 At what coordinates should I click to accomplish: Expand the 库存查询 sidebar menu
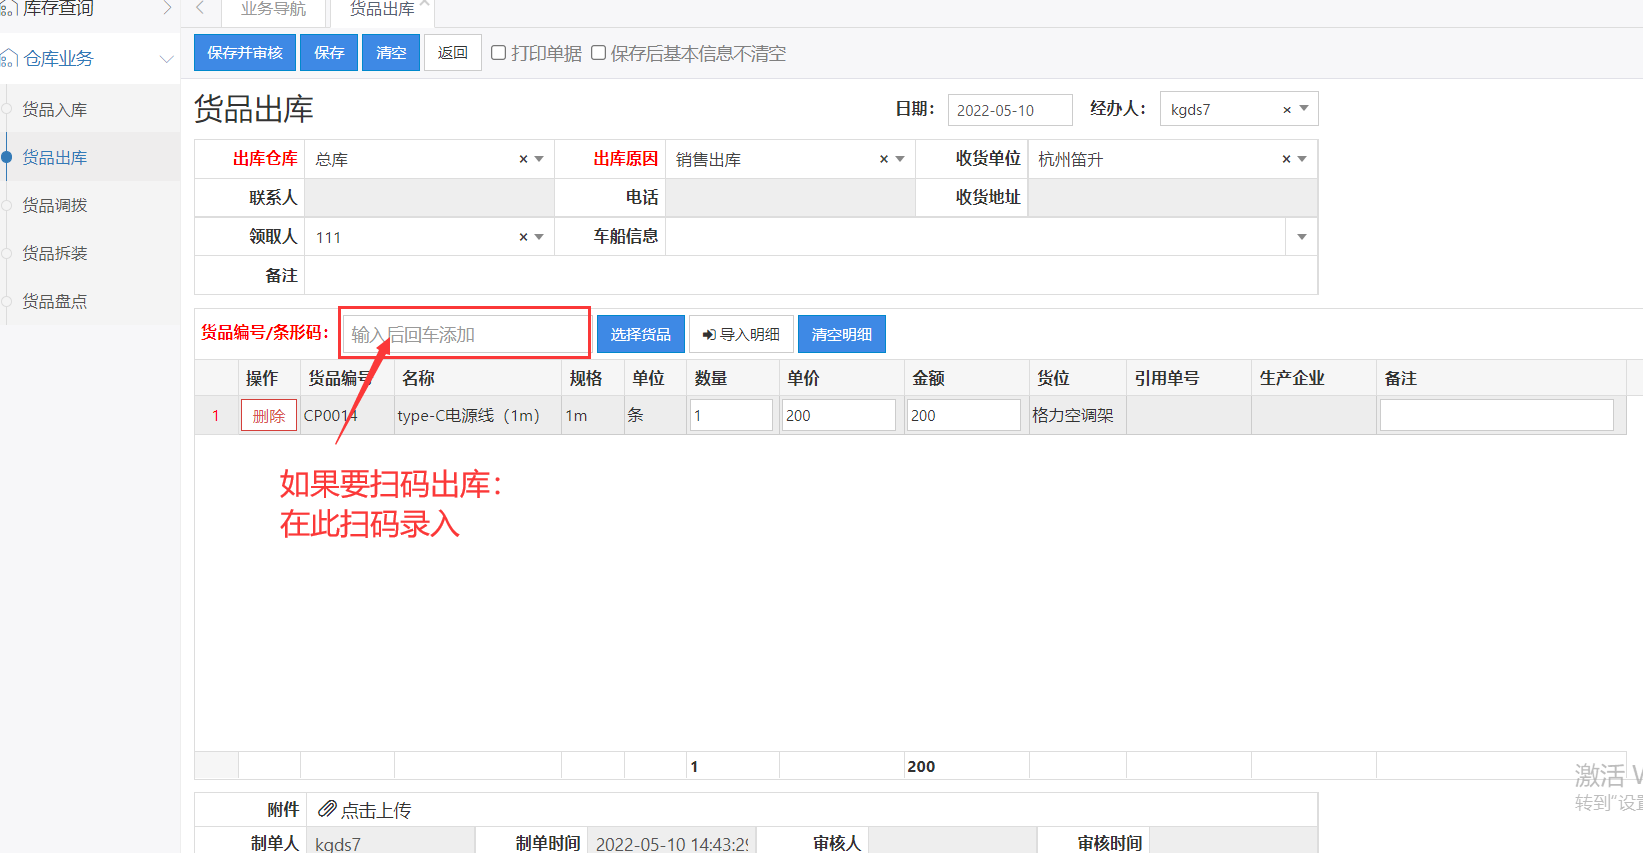[x=90, y=9]
